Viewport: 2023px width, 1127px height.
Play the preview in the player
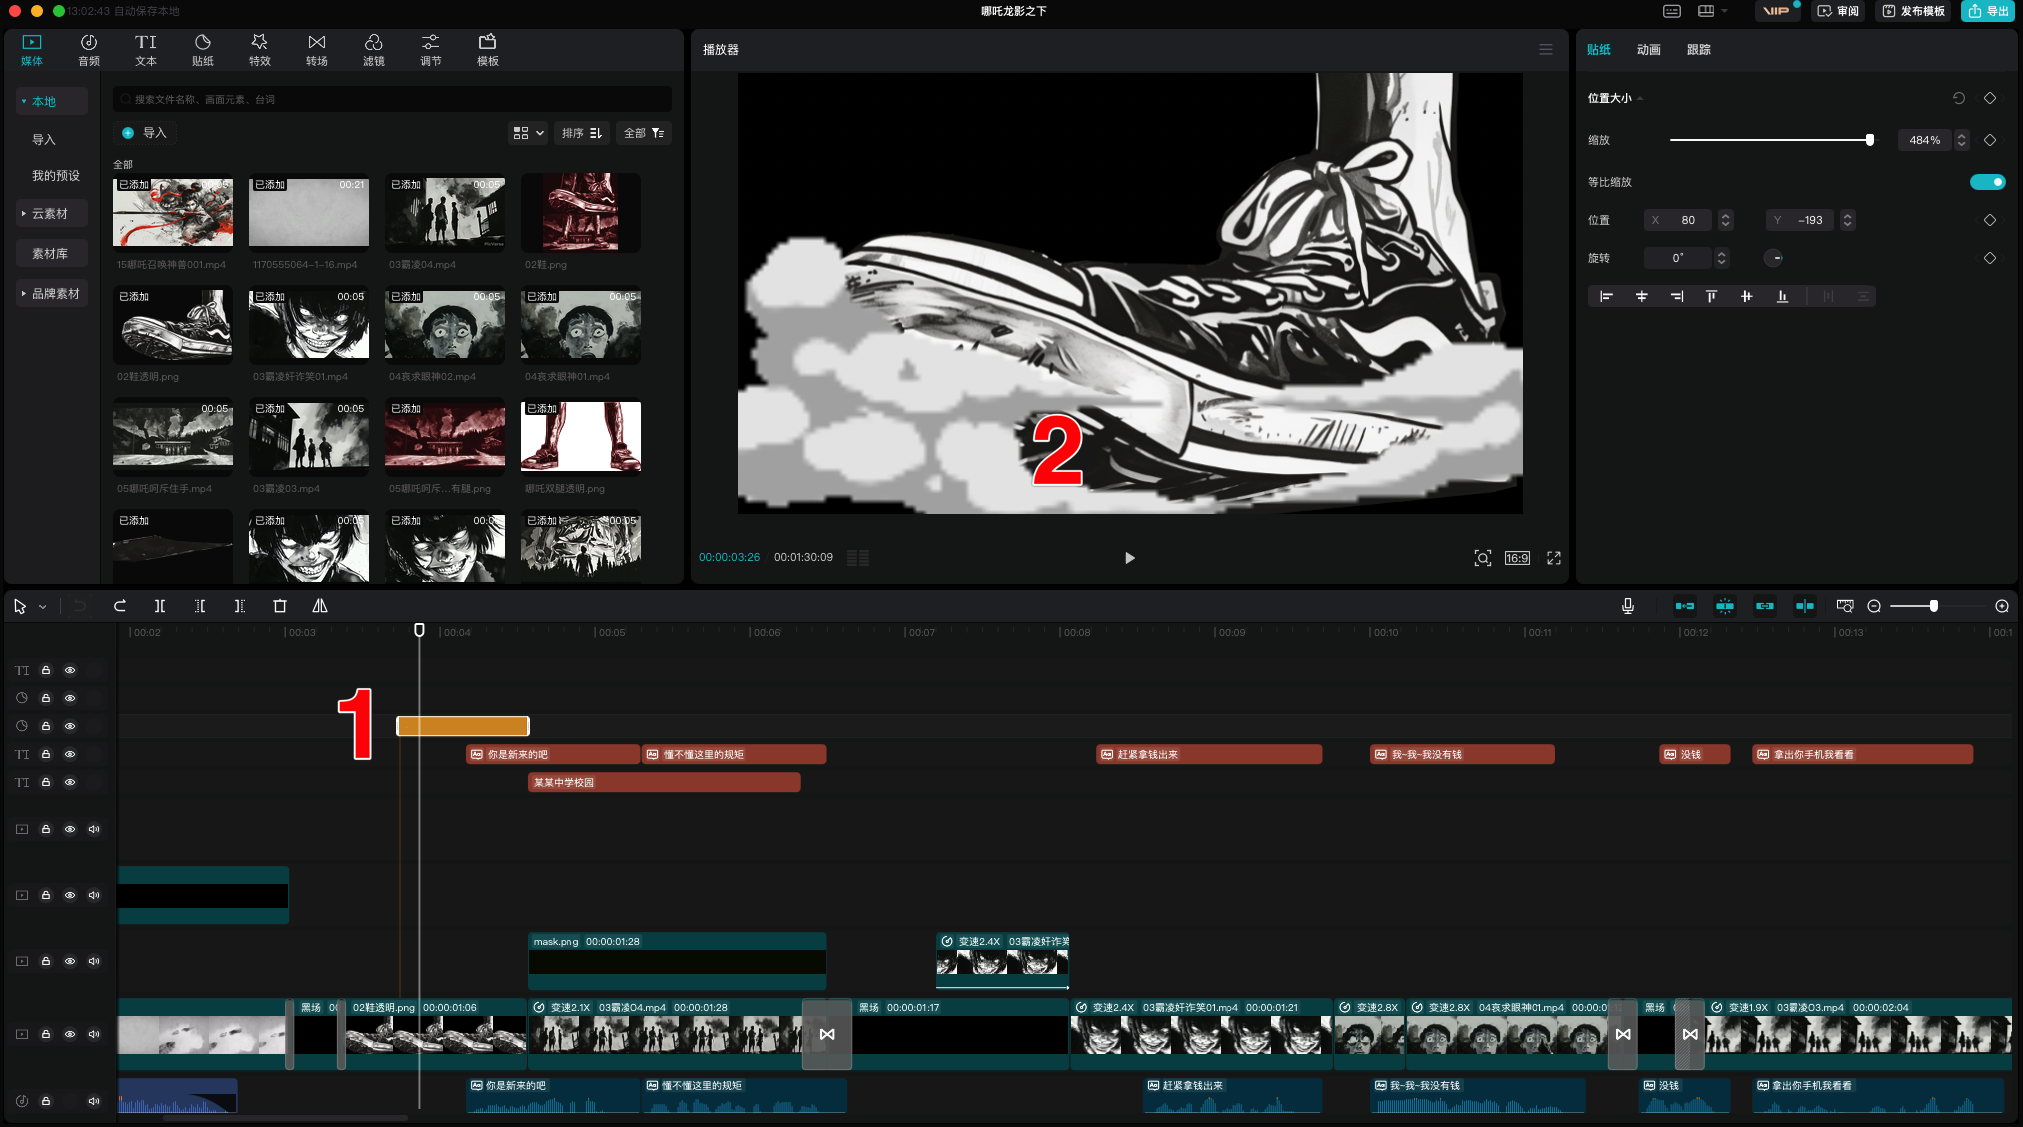click(1130, 558)
